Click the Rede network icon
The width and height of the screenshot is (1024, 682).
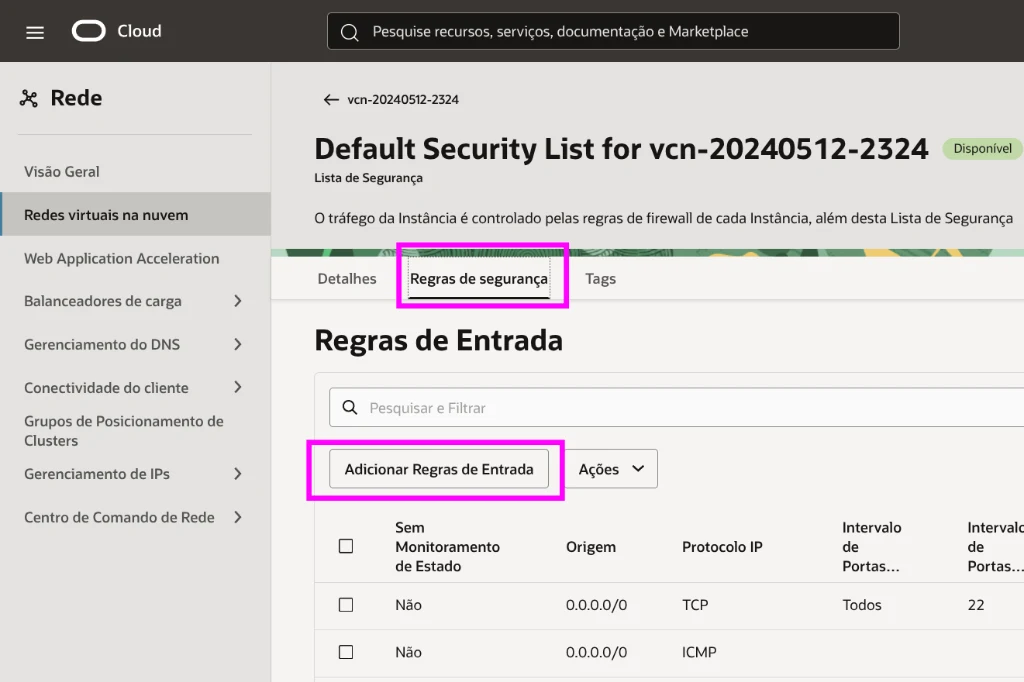[x=29, y=98]
